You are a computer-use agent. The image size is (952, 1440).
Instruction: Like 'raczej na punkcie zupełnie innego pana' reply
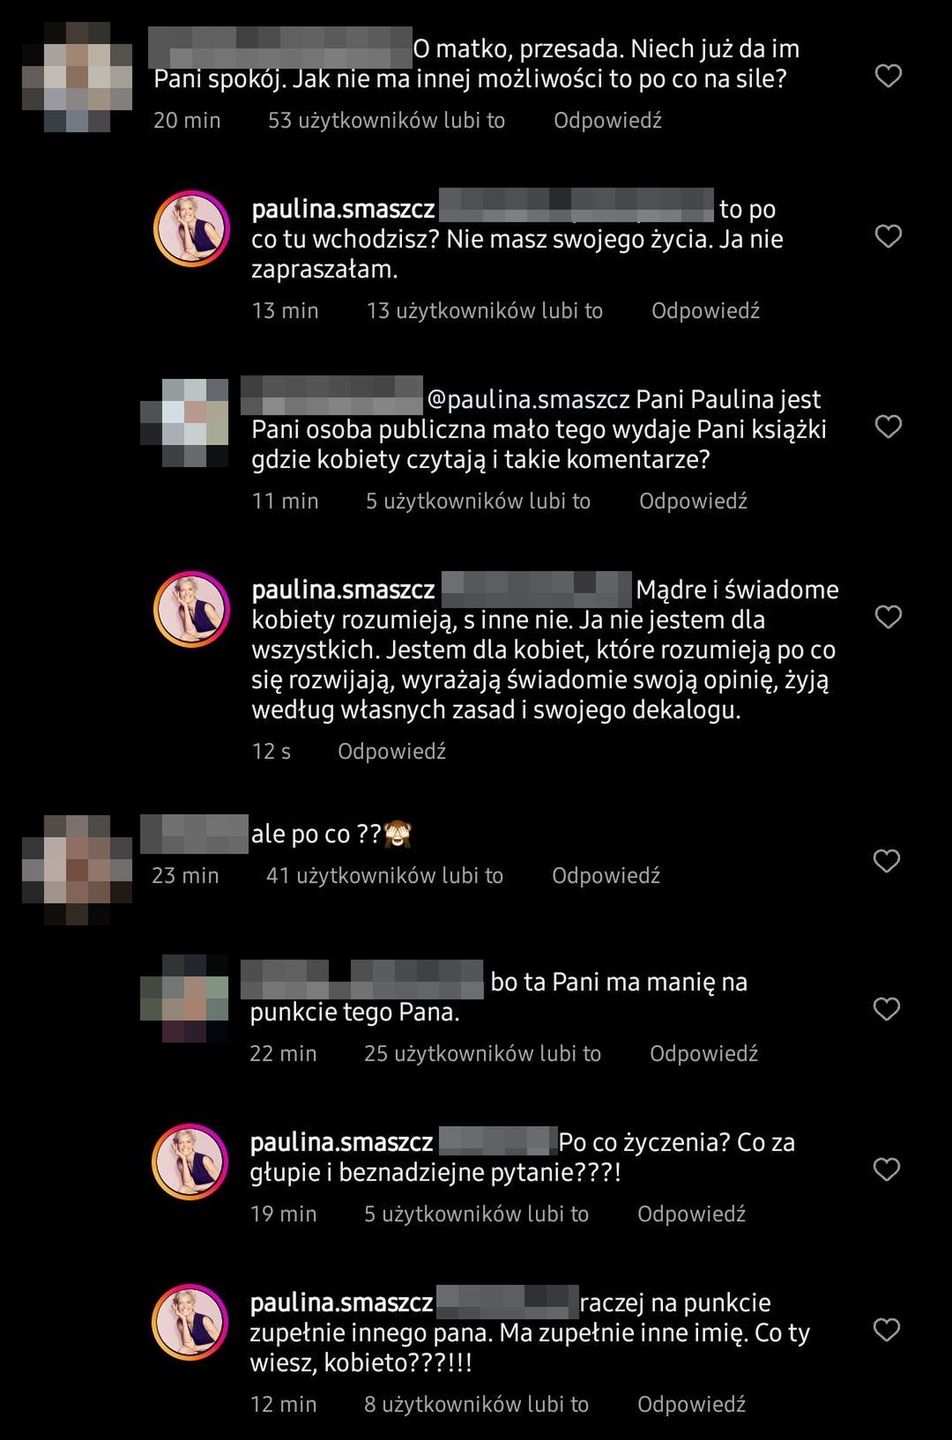coord(886,1329)
